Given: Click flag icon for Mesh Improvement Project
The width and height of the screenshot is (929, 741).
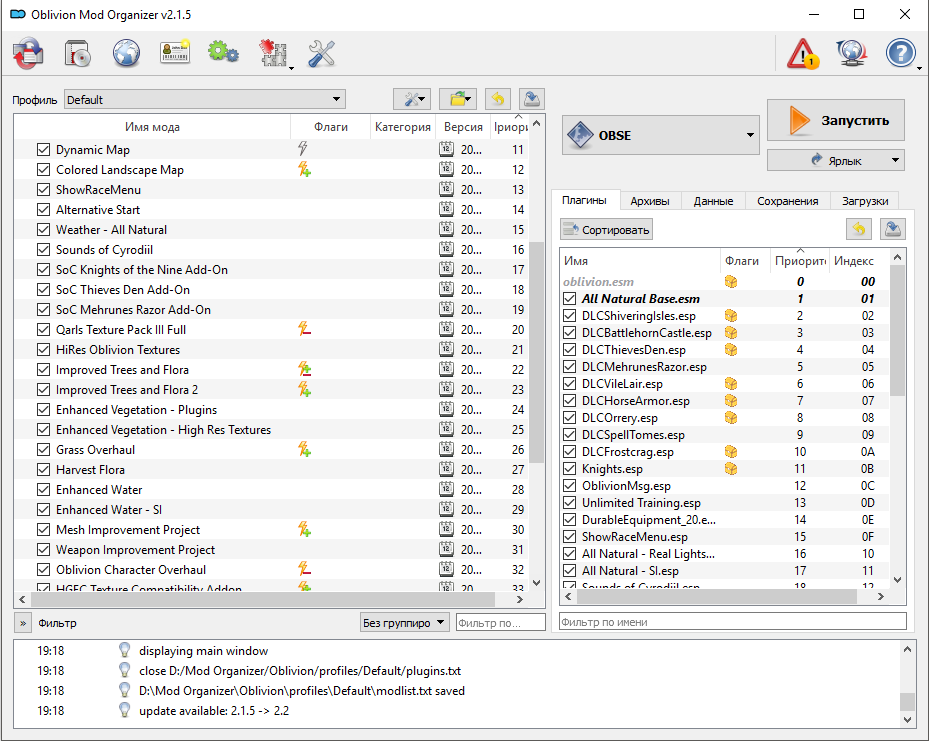Looking at the screenshot, I should (304, 529).
